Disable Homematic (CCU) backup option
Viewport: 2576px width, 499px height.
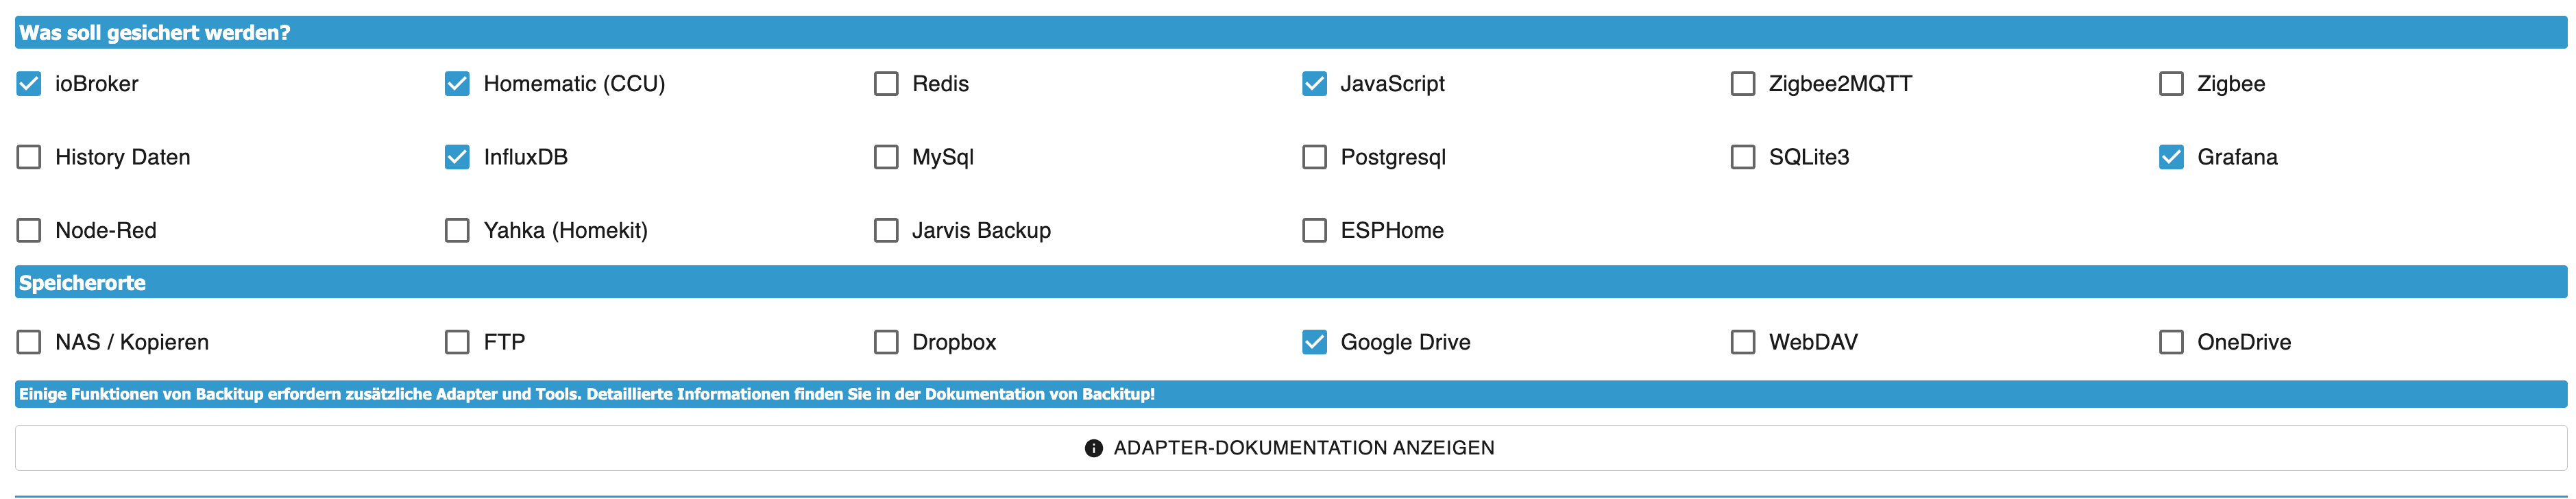(457, 84)
